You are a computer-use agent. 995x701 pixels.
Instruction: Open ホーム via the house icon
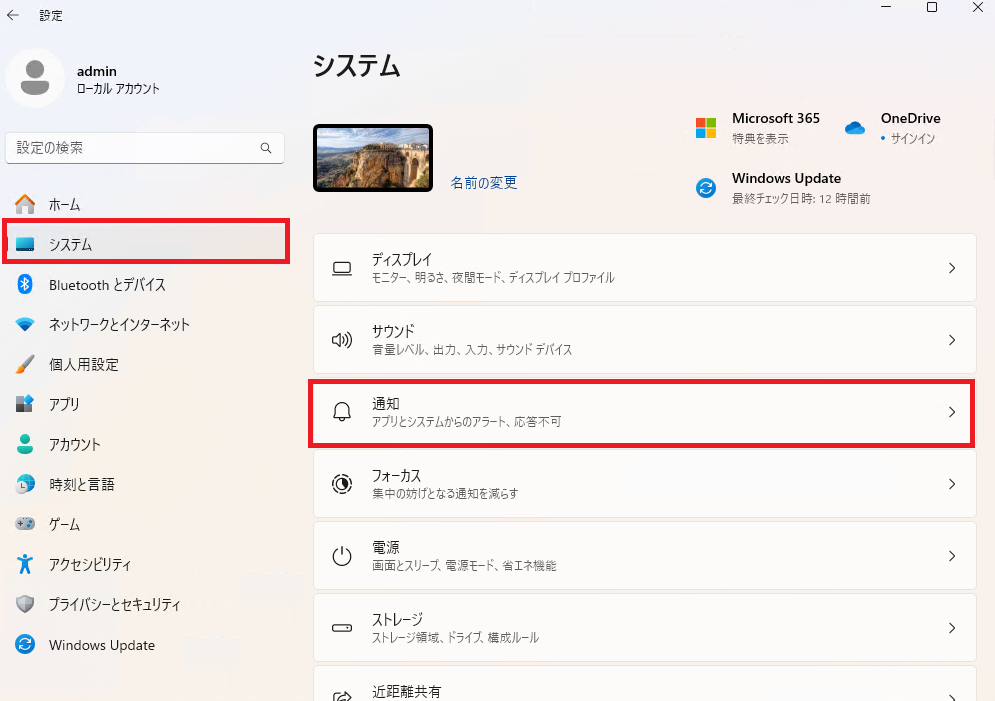click(25, 204)
